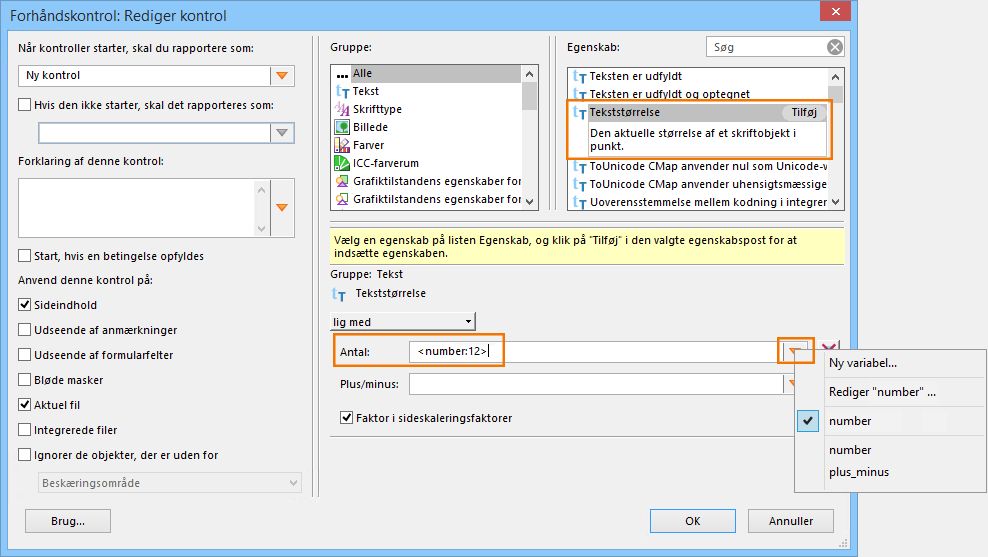This screenshot has width=988, height=557.
Task: Click the red delete icon beside Antal
Action: tap(829, 350)
